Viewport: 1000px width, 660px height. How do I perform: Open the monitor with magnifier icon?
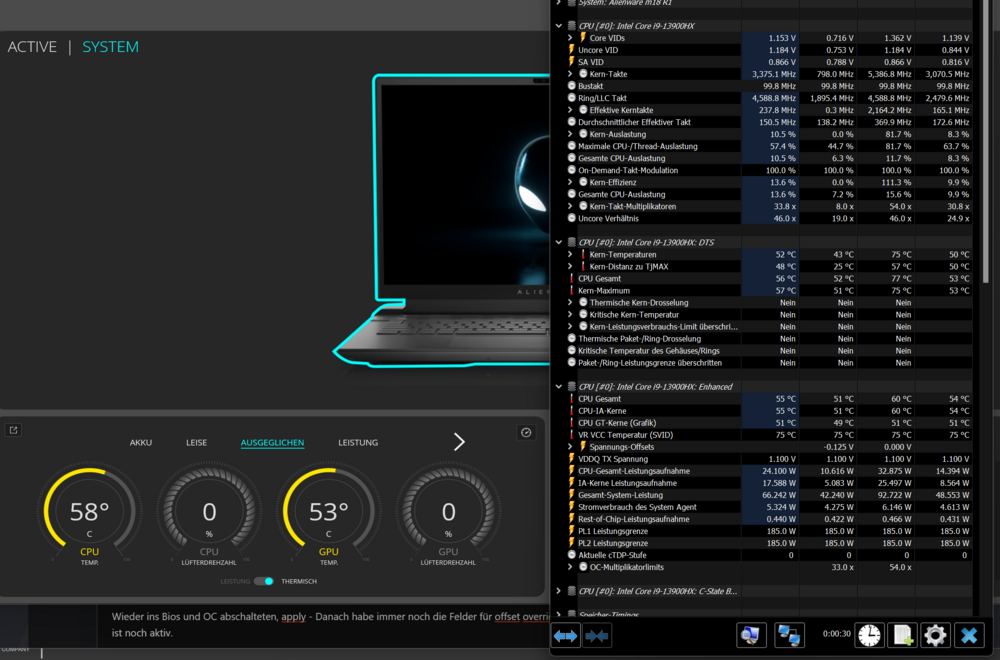749,635
